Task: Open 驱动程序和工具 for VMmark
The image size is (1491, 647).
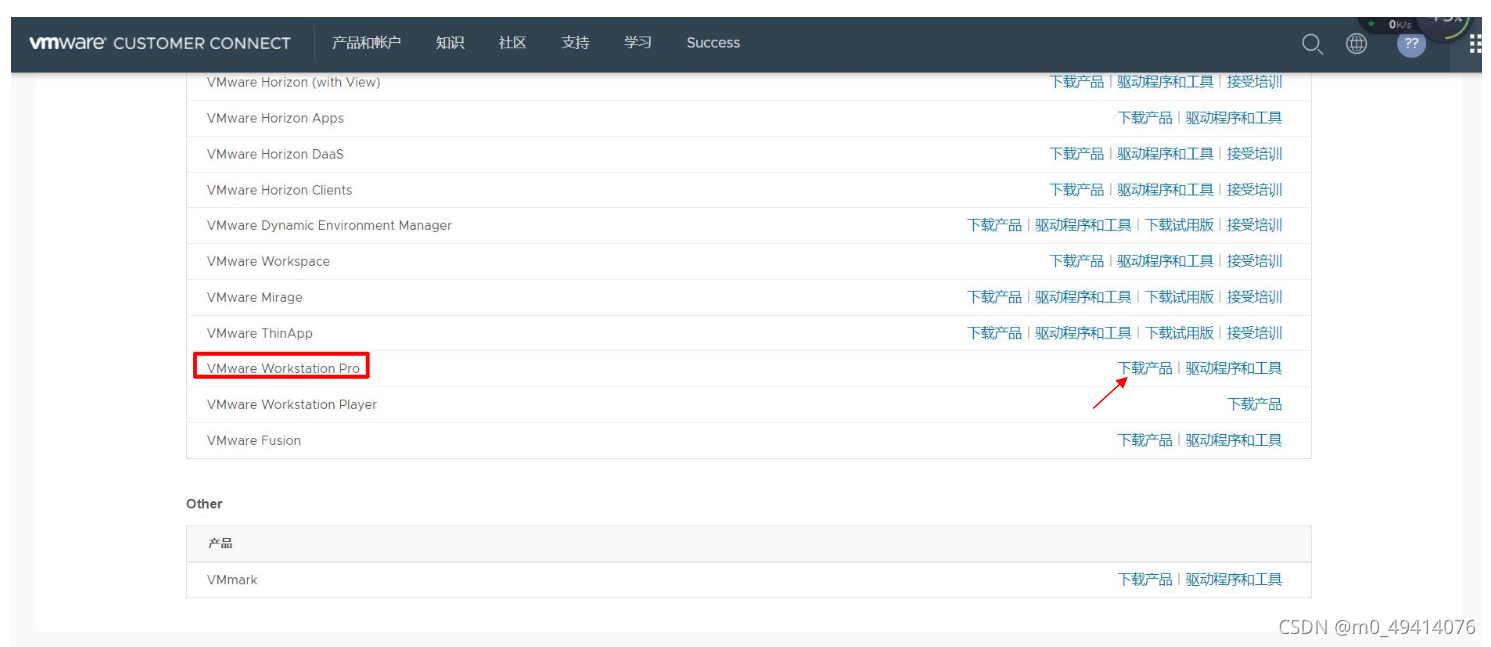Action: pyautogui.click(x=1234, y=579)
